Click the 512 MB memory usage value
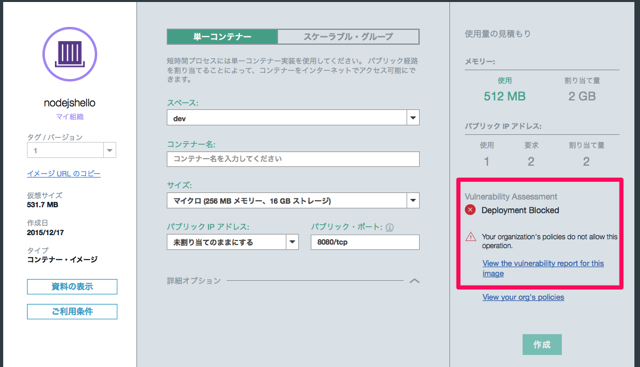This screenshot has height=367, width=640. pos(504,96)
